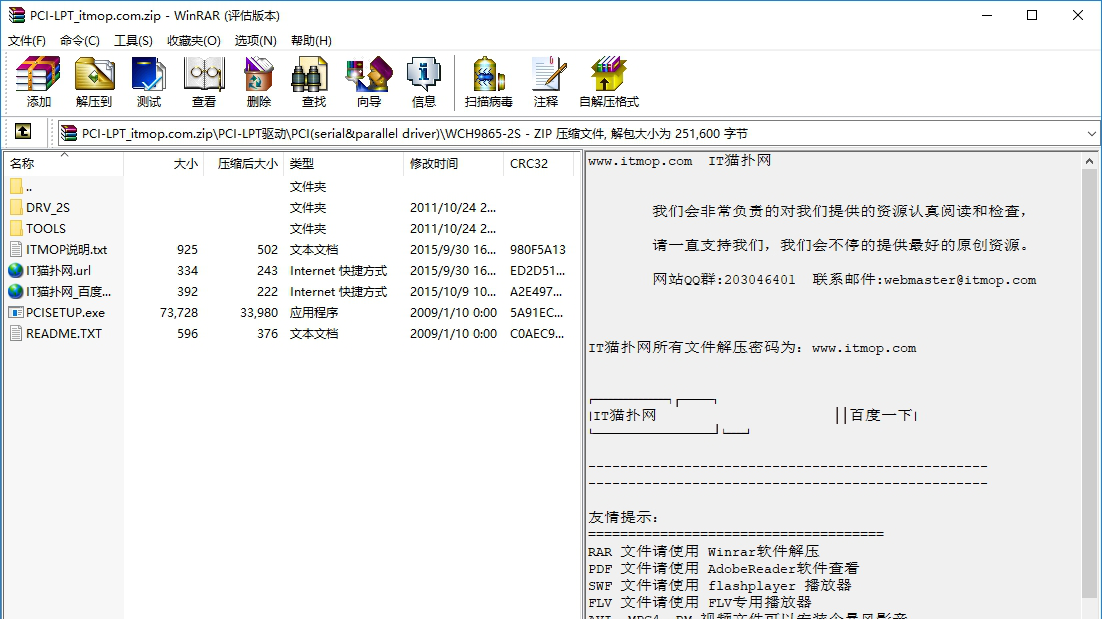Image resolution: width=1102 pixels, height=643 pixels.
Task: Maximize the WinRAR window
Action: click(x=1032, y=15)
